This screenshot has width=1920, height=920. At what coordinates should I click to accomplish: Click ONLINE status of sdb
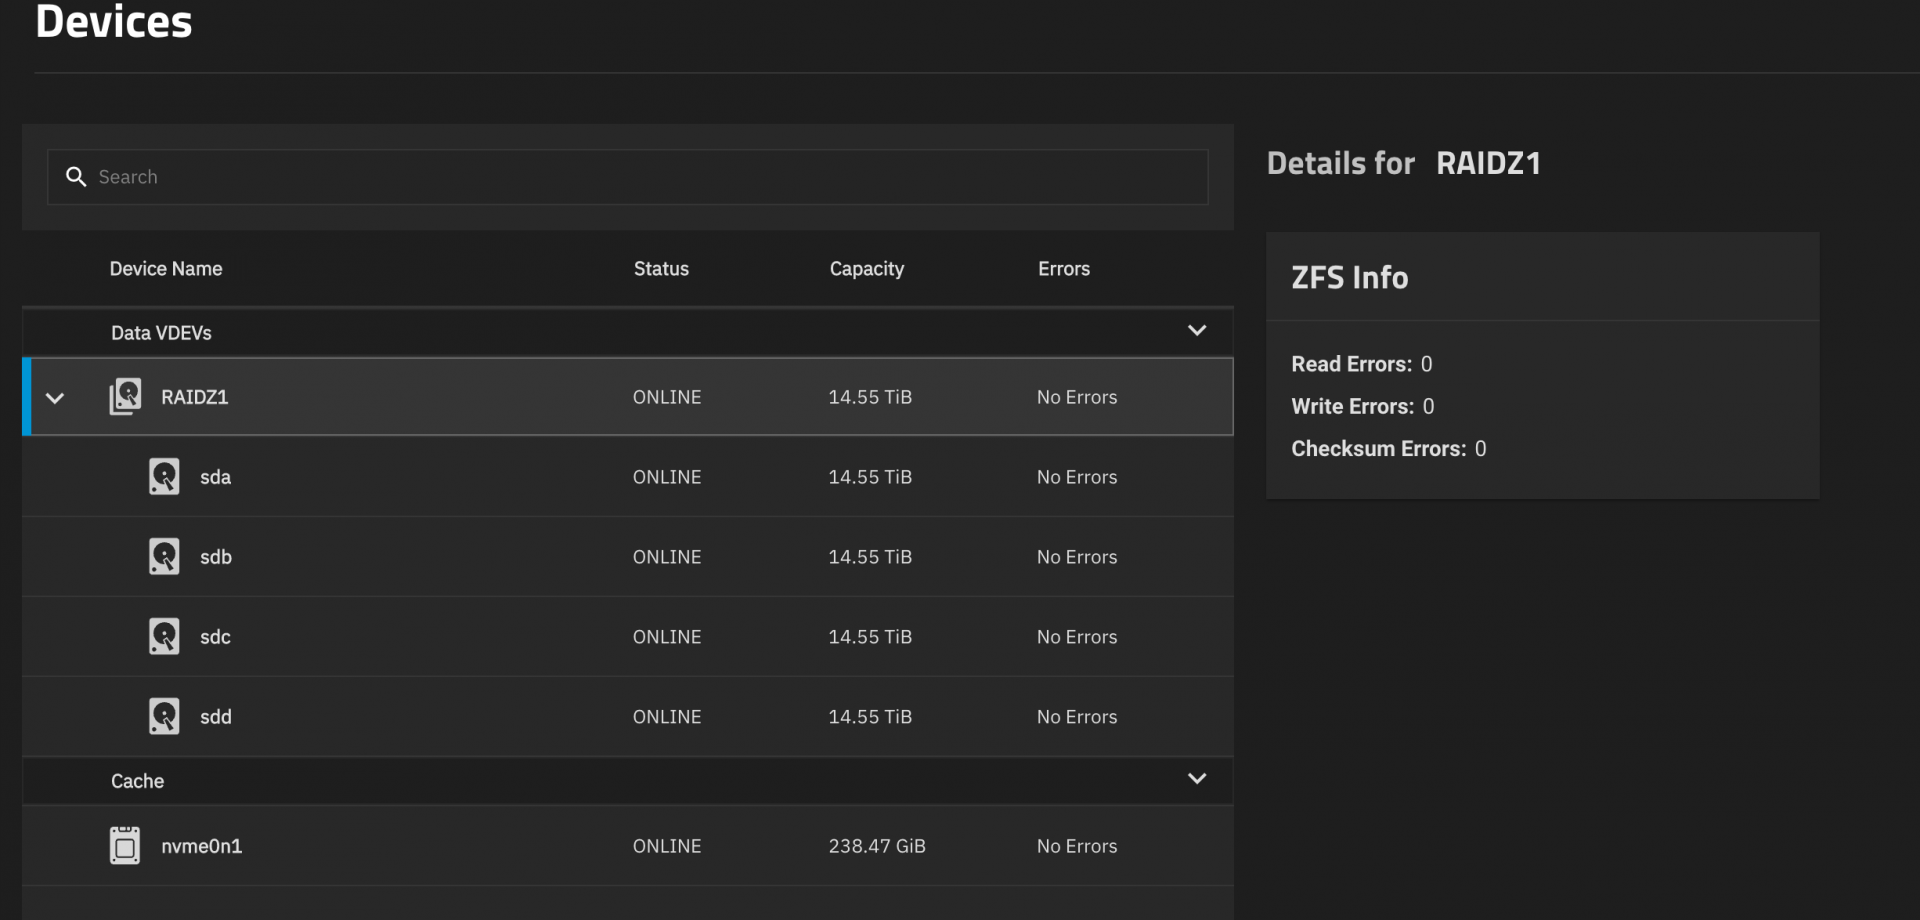point(667,558)
